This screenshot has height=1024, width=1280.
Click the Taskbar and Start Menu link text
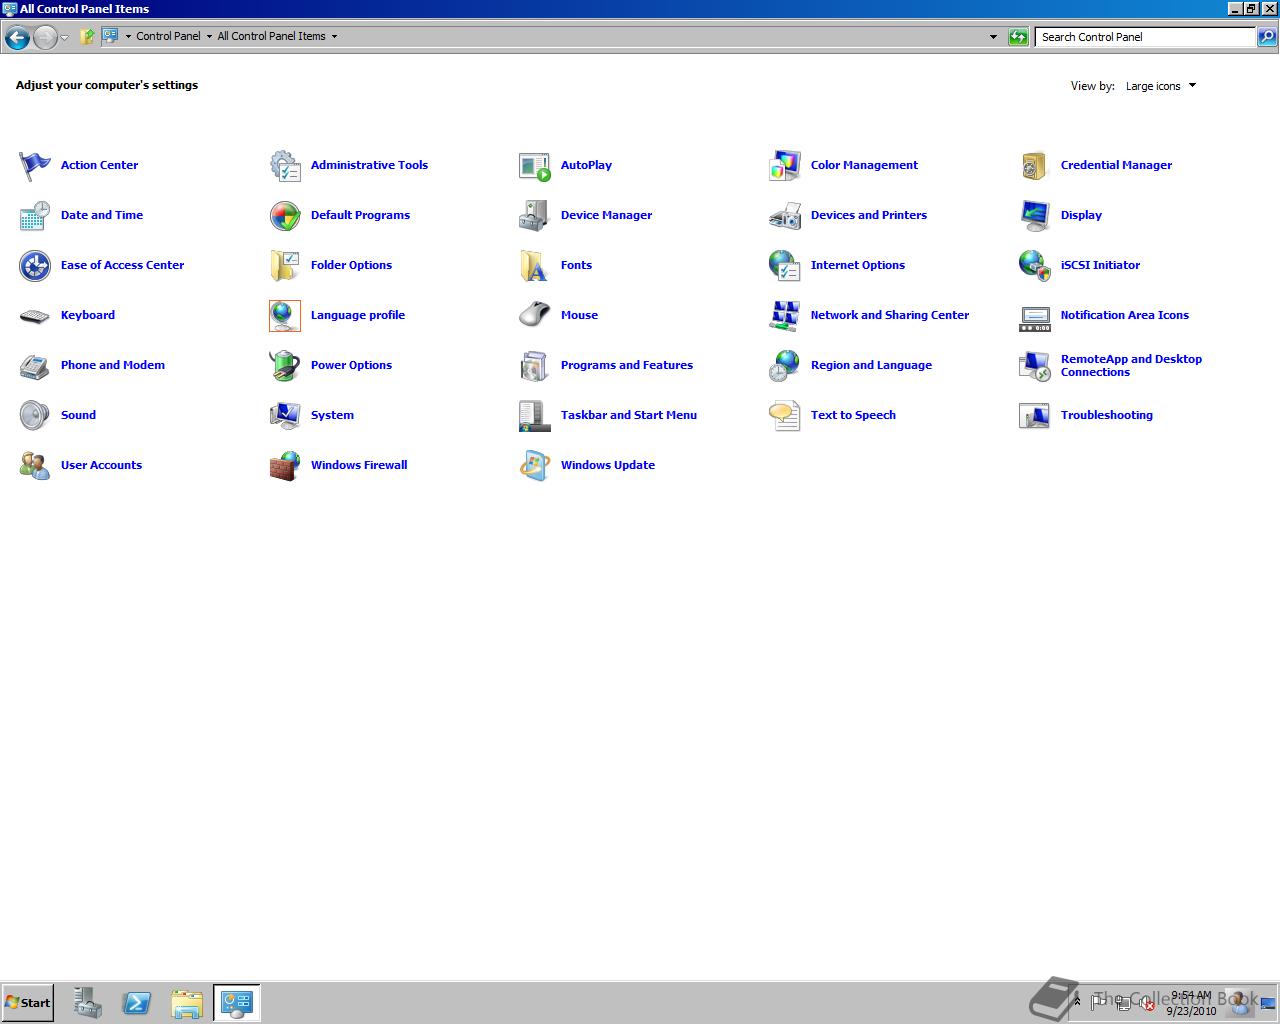(x=629, y=415)
